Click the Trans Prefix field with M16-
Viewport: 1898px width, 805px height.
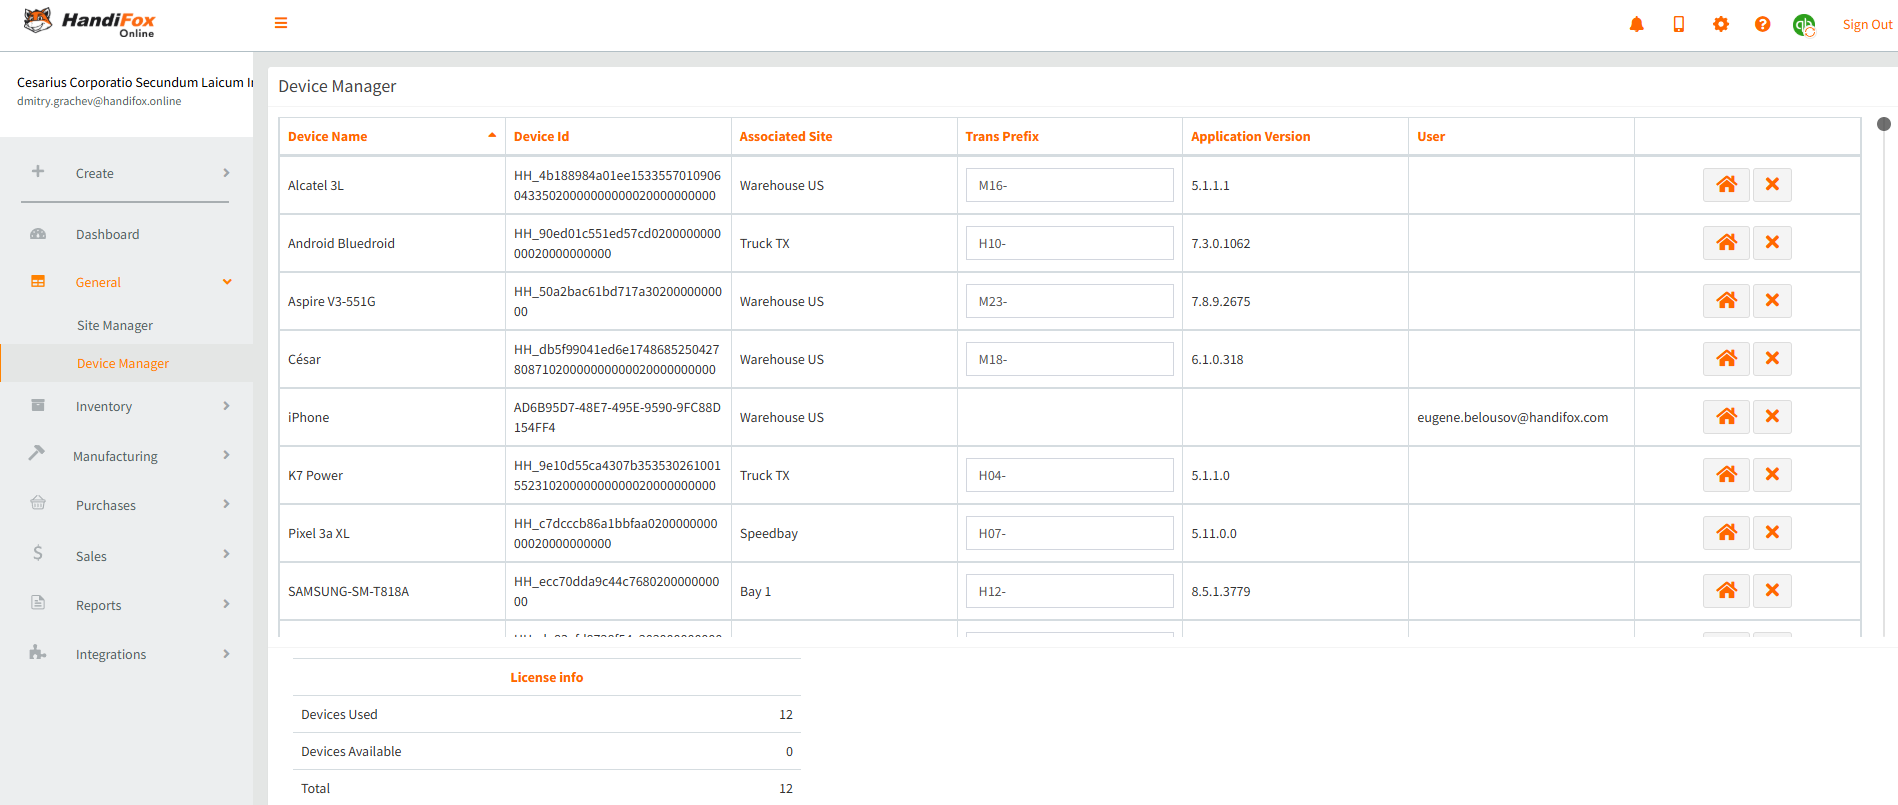click(x=1069, y=185)
